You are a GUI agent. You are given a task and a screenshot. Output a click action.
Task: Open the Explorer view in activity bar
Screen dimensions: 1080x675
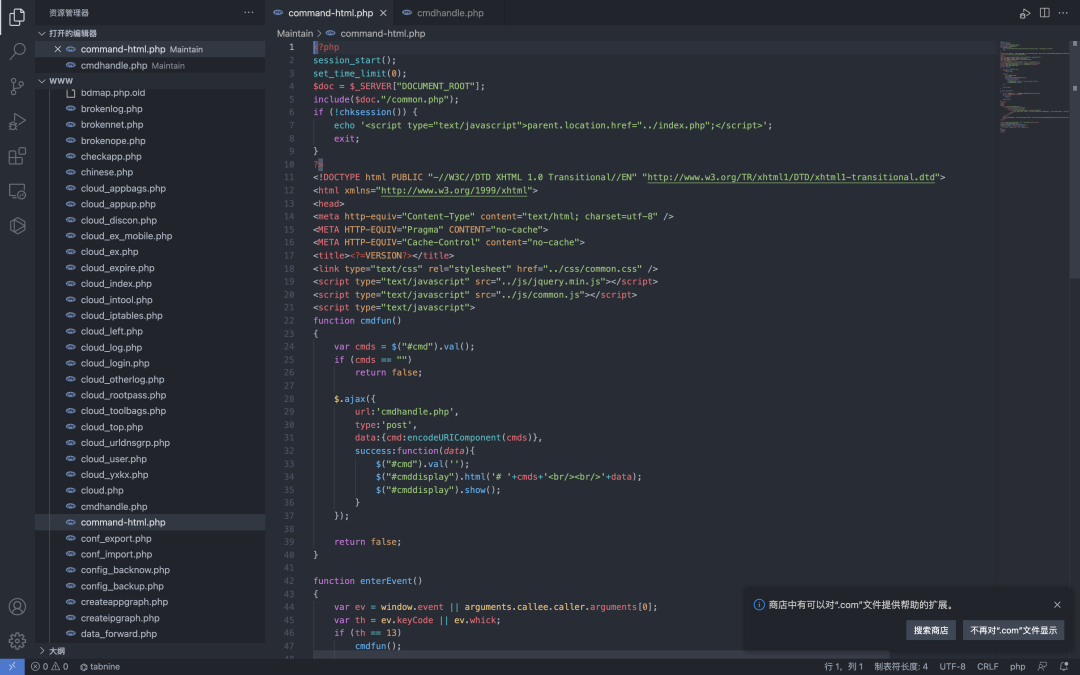click(17, 17)
